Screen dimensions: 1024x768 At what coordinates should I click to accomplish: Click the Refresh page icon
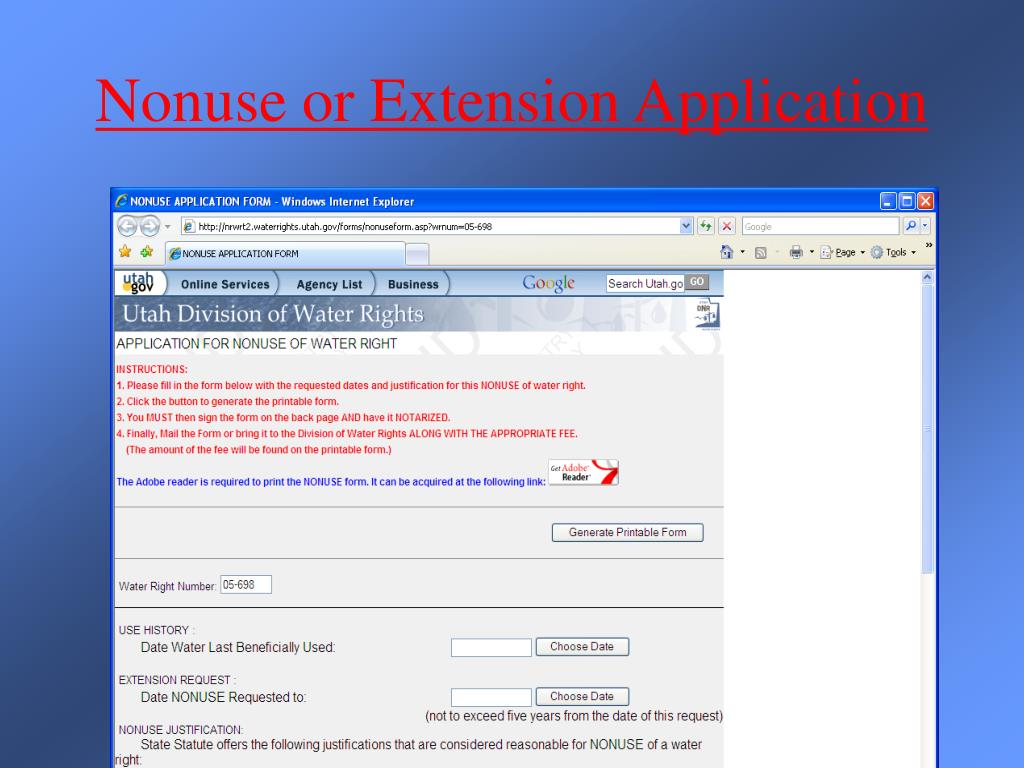[706, 226]
